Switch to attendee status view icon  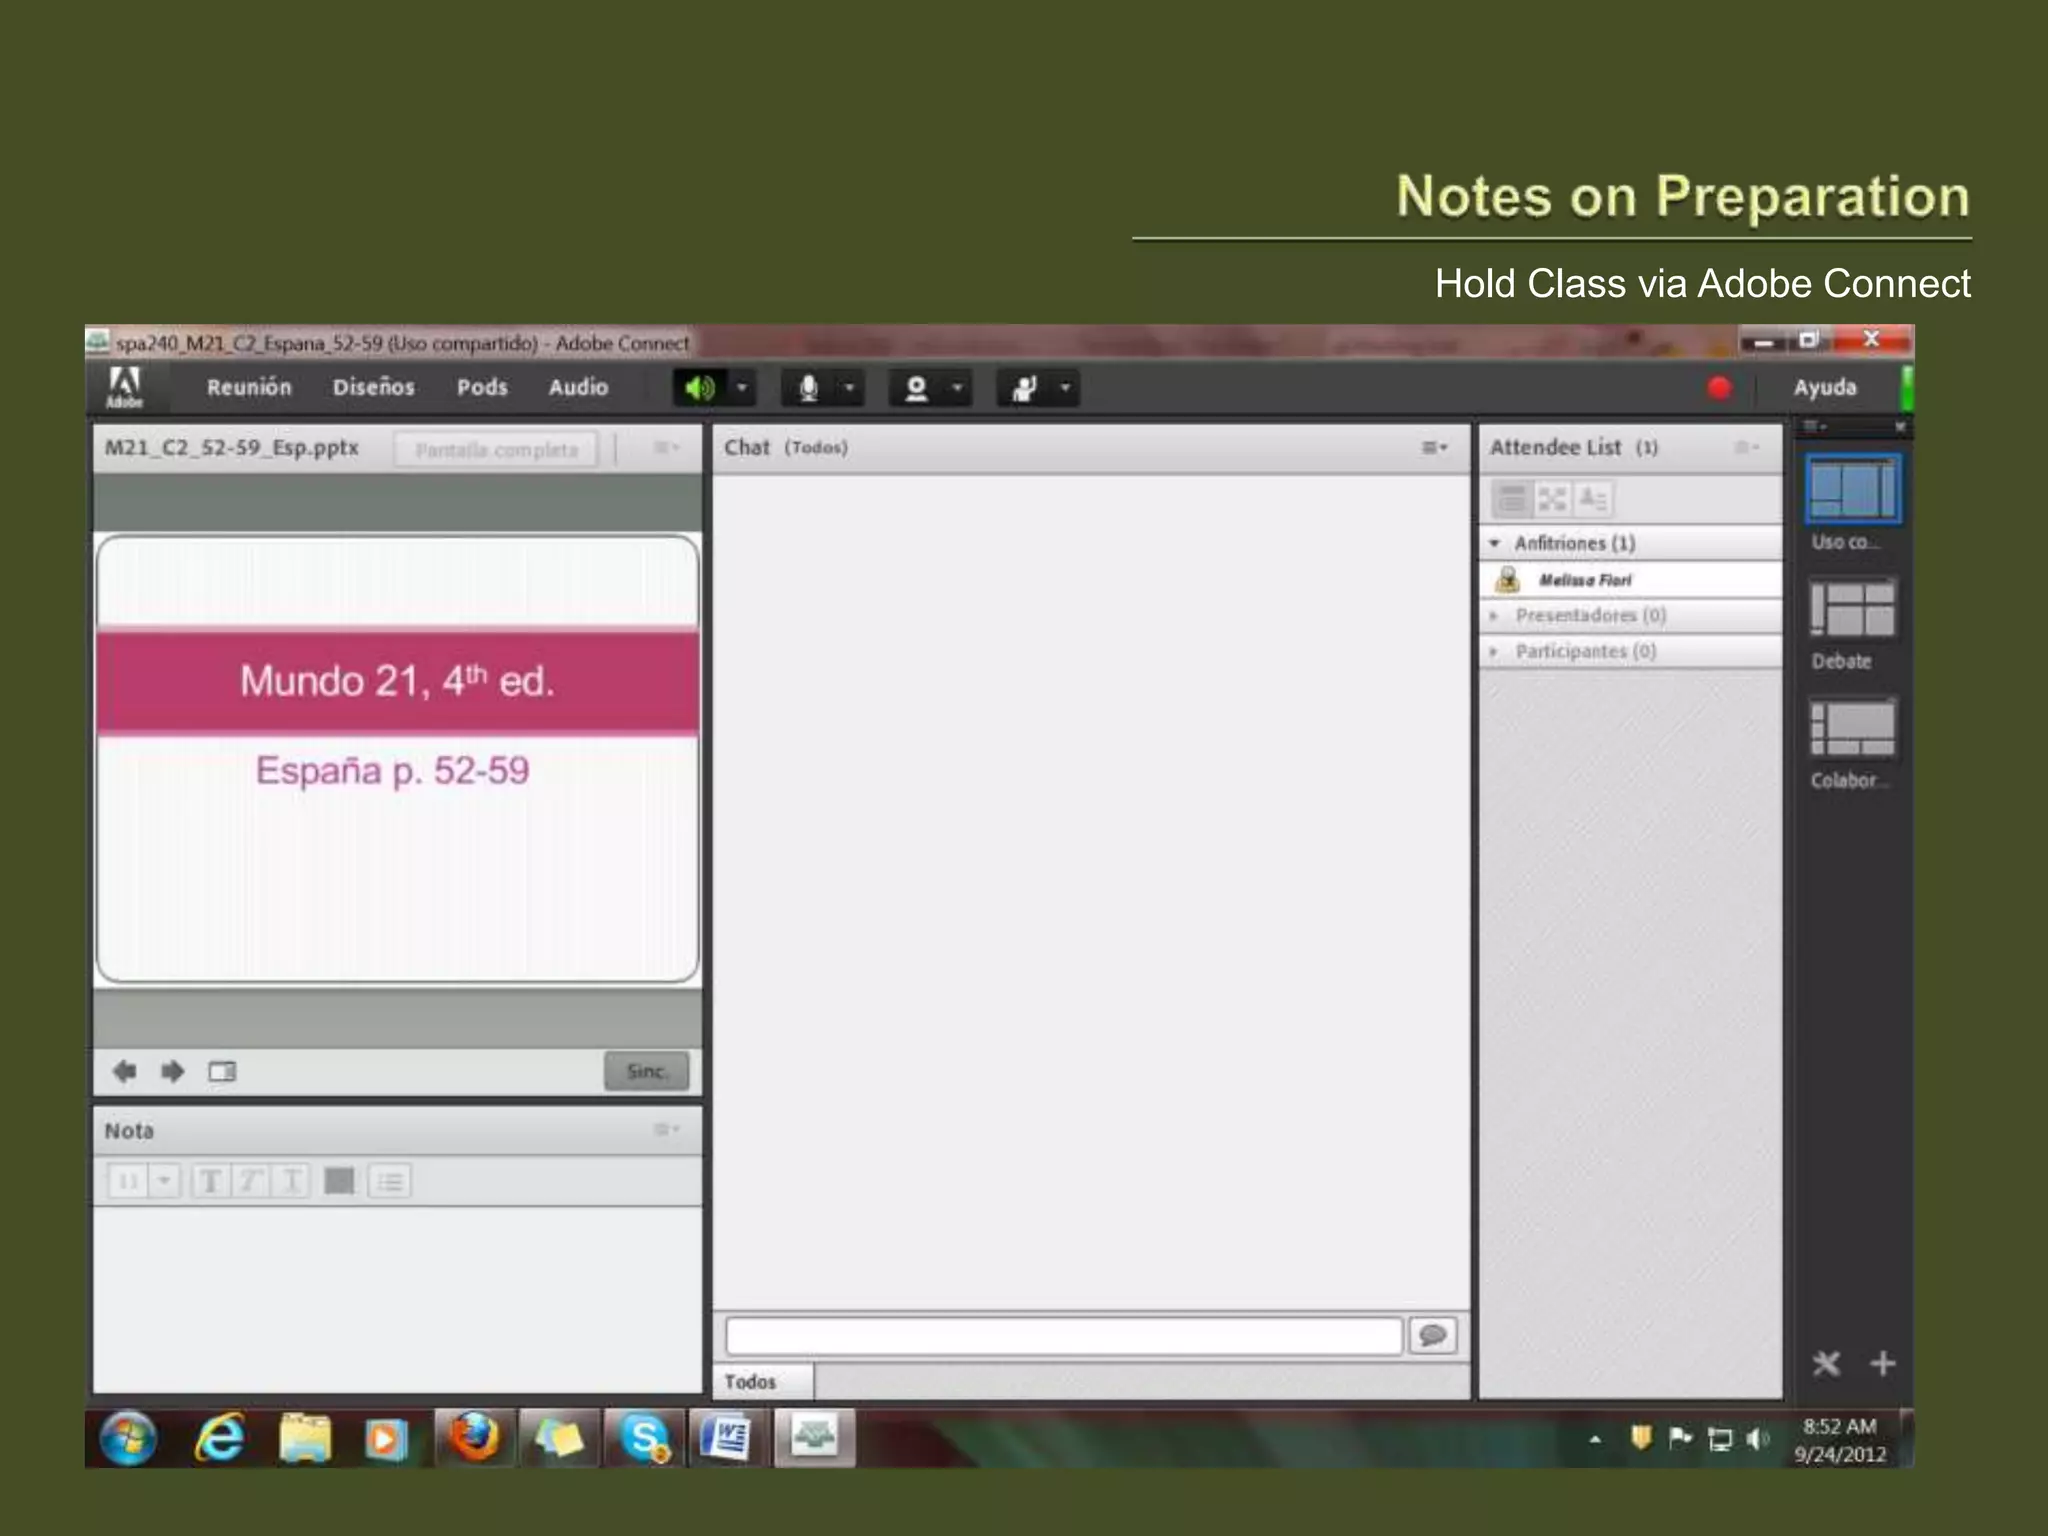click(1592, 498)
